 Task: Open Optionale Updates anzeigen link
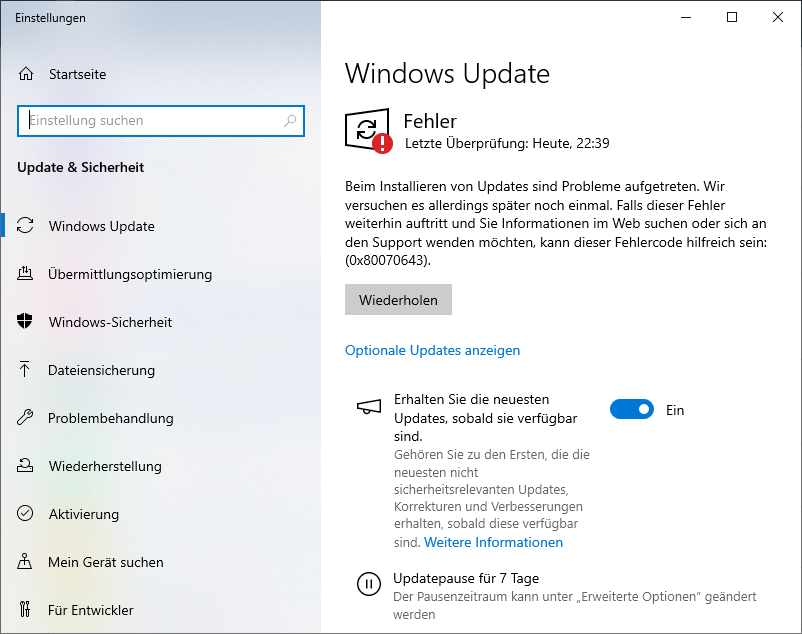432,350
